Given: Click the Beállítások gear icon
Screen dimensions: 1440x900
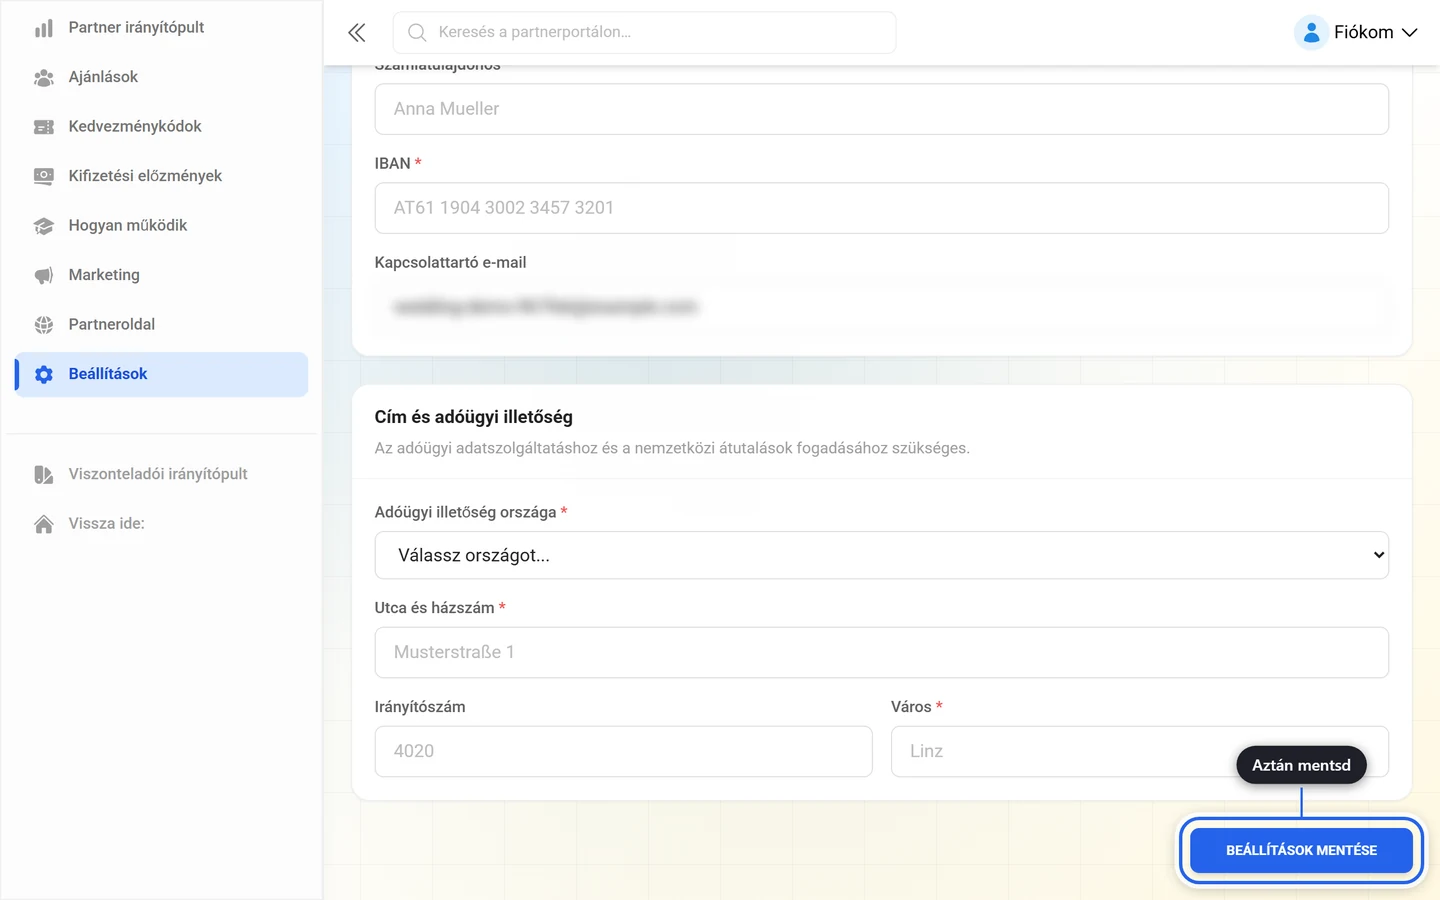Looking at the screenshot, I should tap(44, 374).
